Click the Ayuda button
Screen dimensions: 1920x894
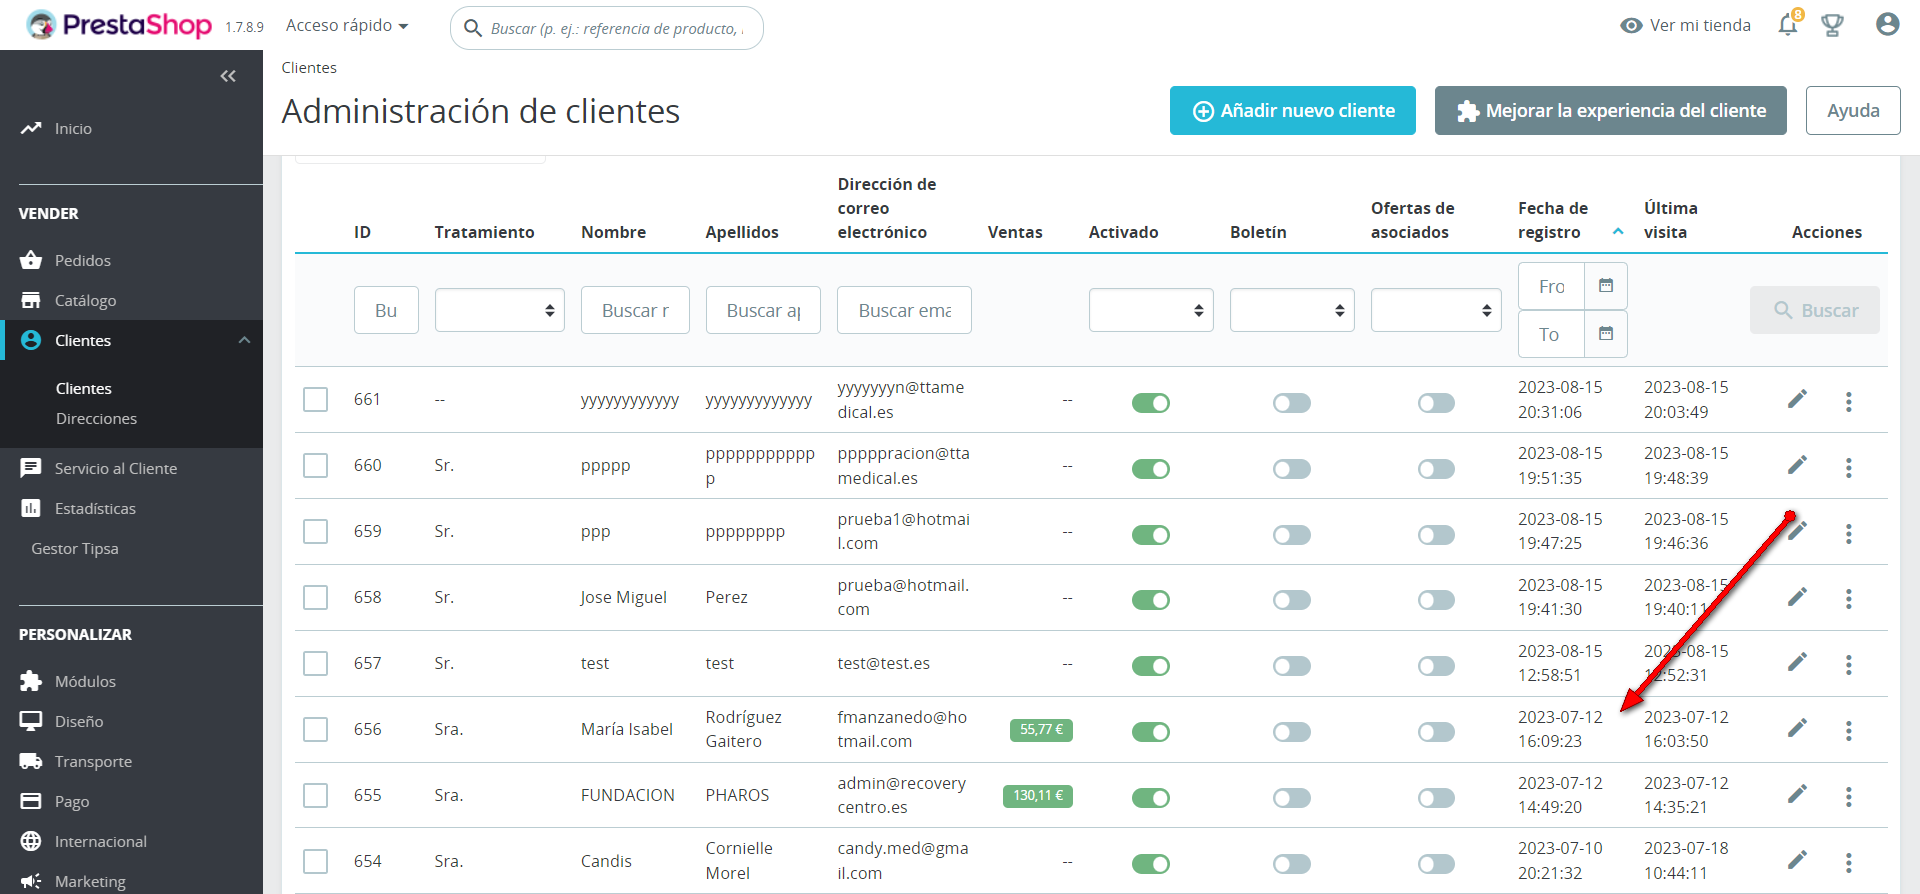tap(1853, 110)
